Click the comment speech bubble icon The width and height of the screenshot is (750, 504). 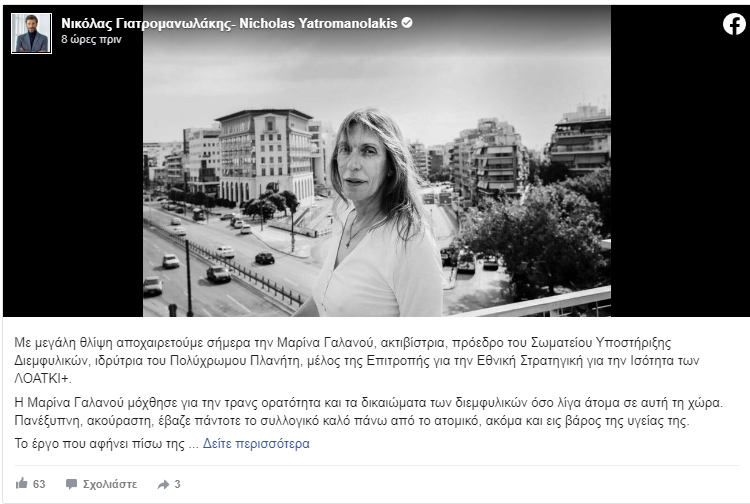(71, 484)
